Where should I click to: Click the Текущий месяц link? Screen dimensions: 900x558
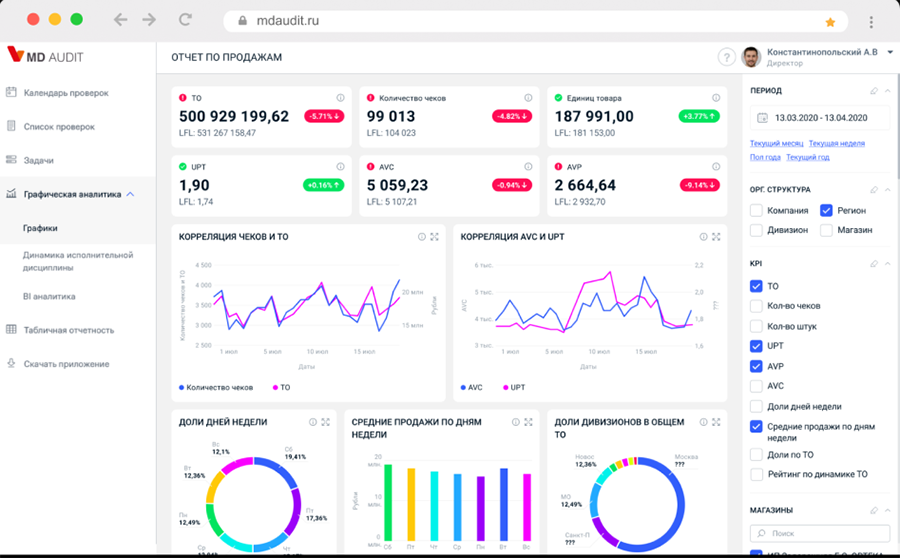[x=776, y=143]
